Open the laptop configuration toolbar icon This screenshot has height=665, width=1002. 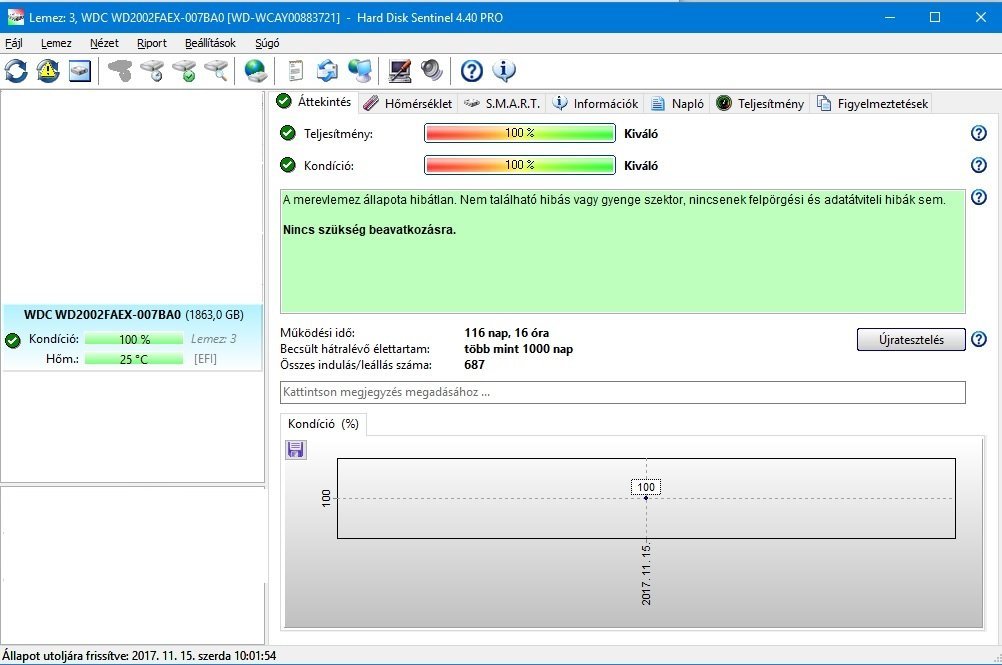[400, 70]
